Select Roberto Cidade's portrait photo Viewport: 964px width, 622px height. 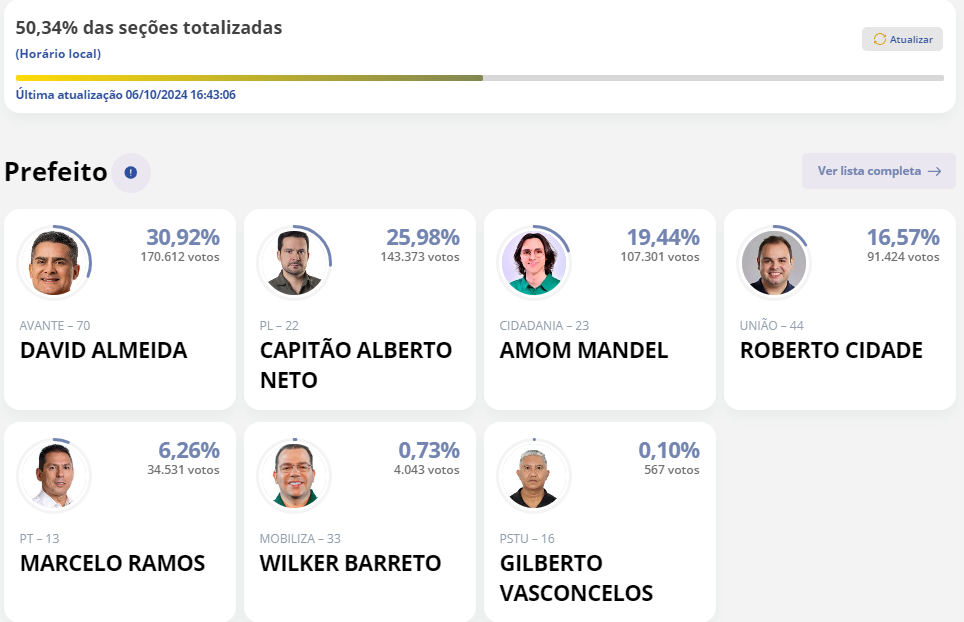[x=773, y=262]
